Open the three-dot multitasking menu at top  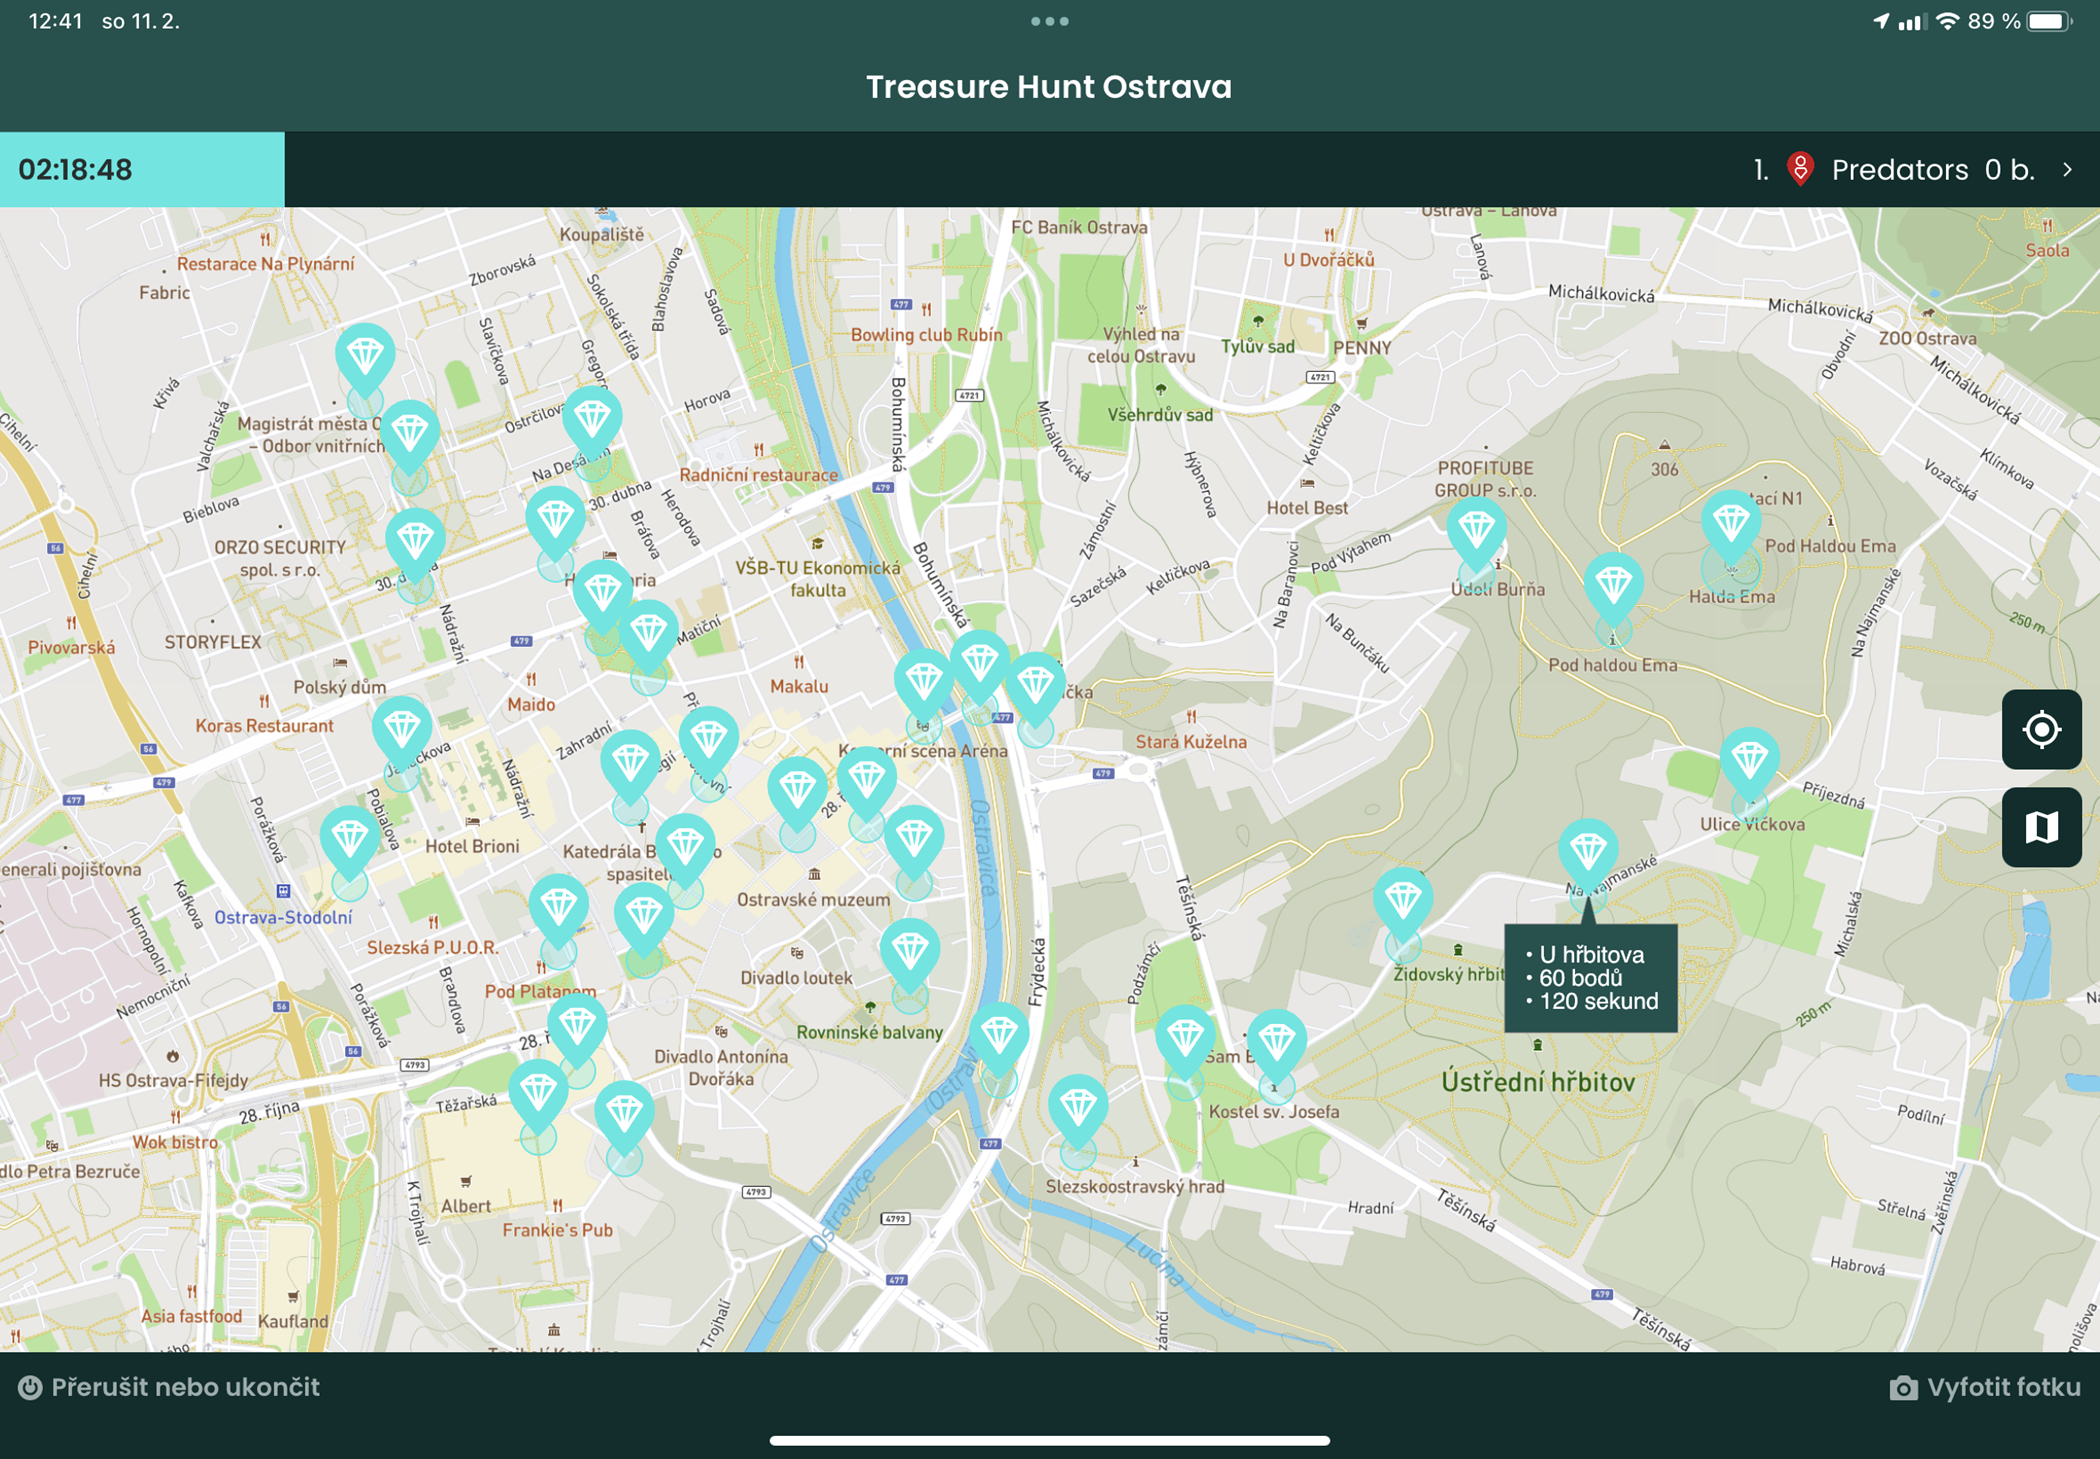tap(1049, 21)
